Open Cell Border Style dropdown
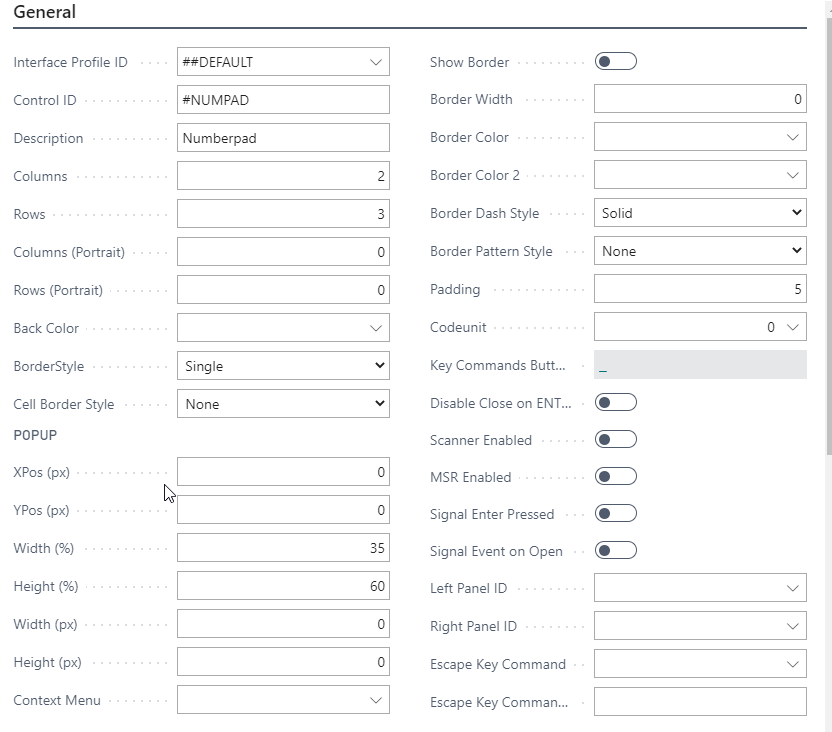This screenshot has width=832, height=732. pyautogui.click(x=283, y=404)
